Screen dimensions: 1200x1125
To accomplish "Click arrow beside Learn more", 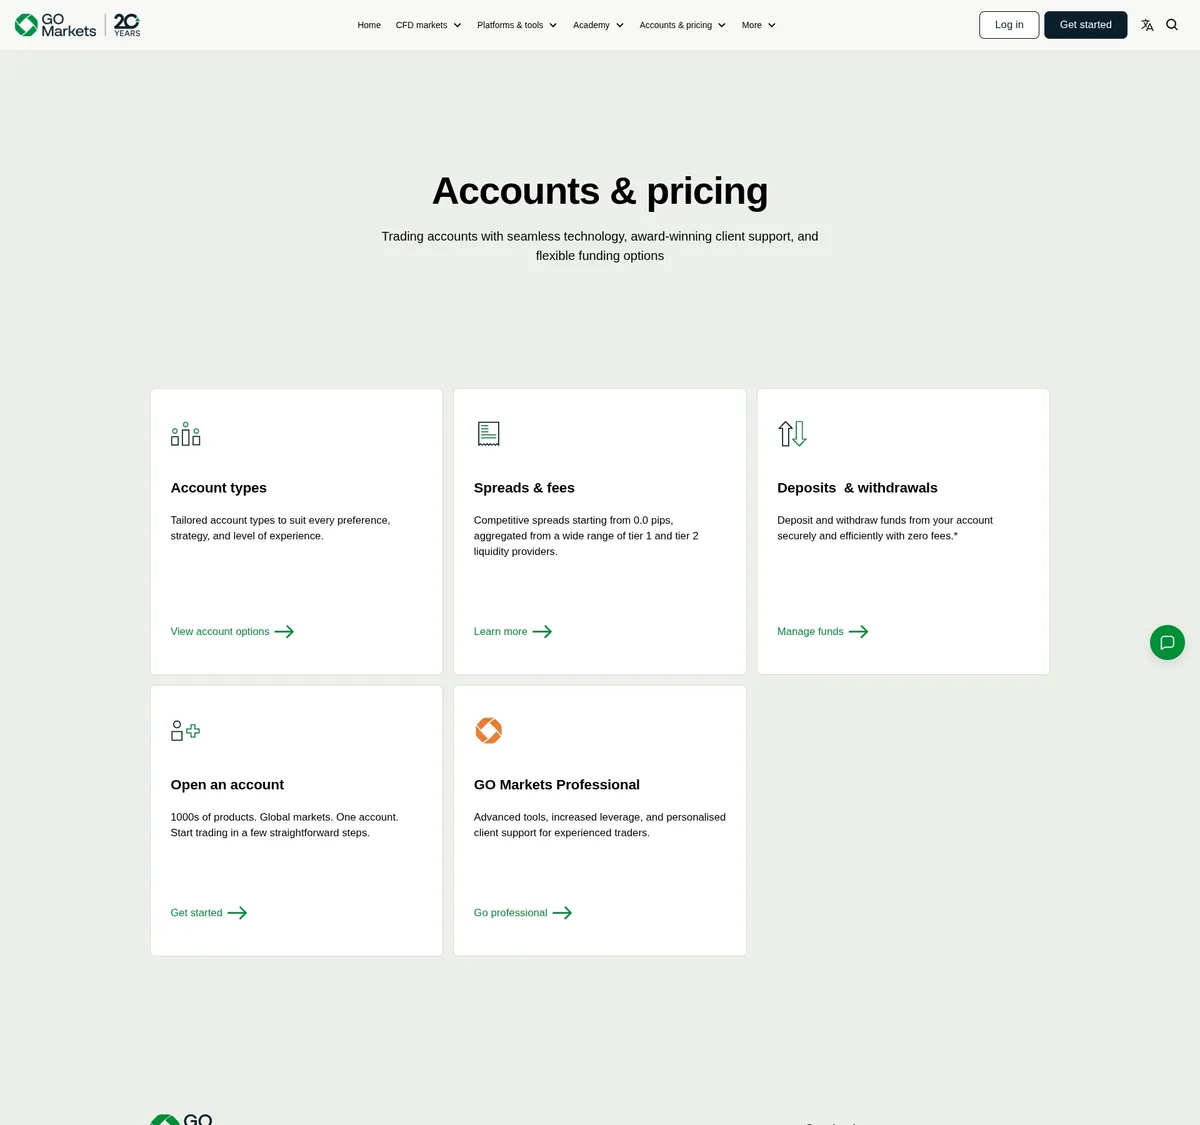I will (542, 632).
